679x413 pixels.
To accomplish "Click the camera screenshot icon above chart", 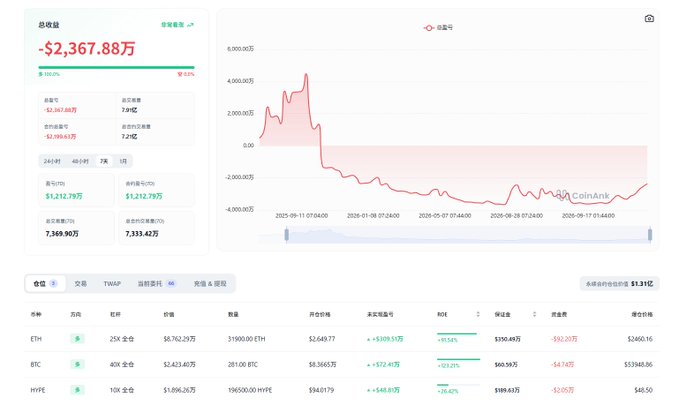I will (x=649, y=19).
